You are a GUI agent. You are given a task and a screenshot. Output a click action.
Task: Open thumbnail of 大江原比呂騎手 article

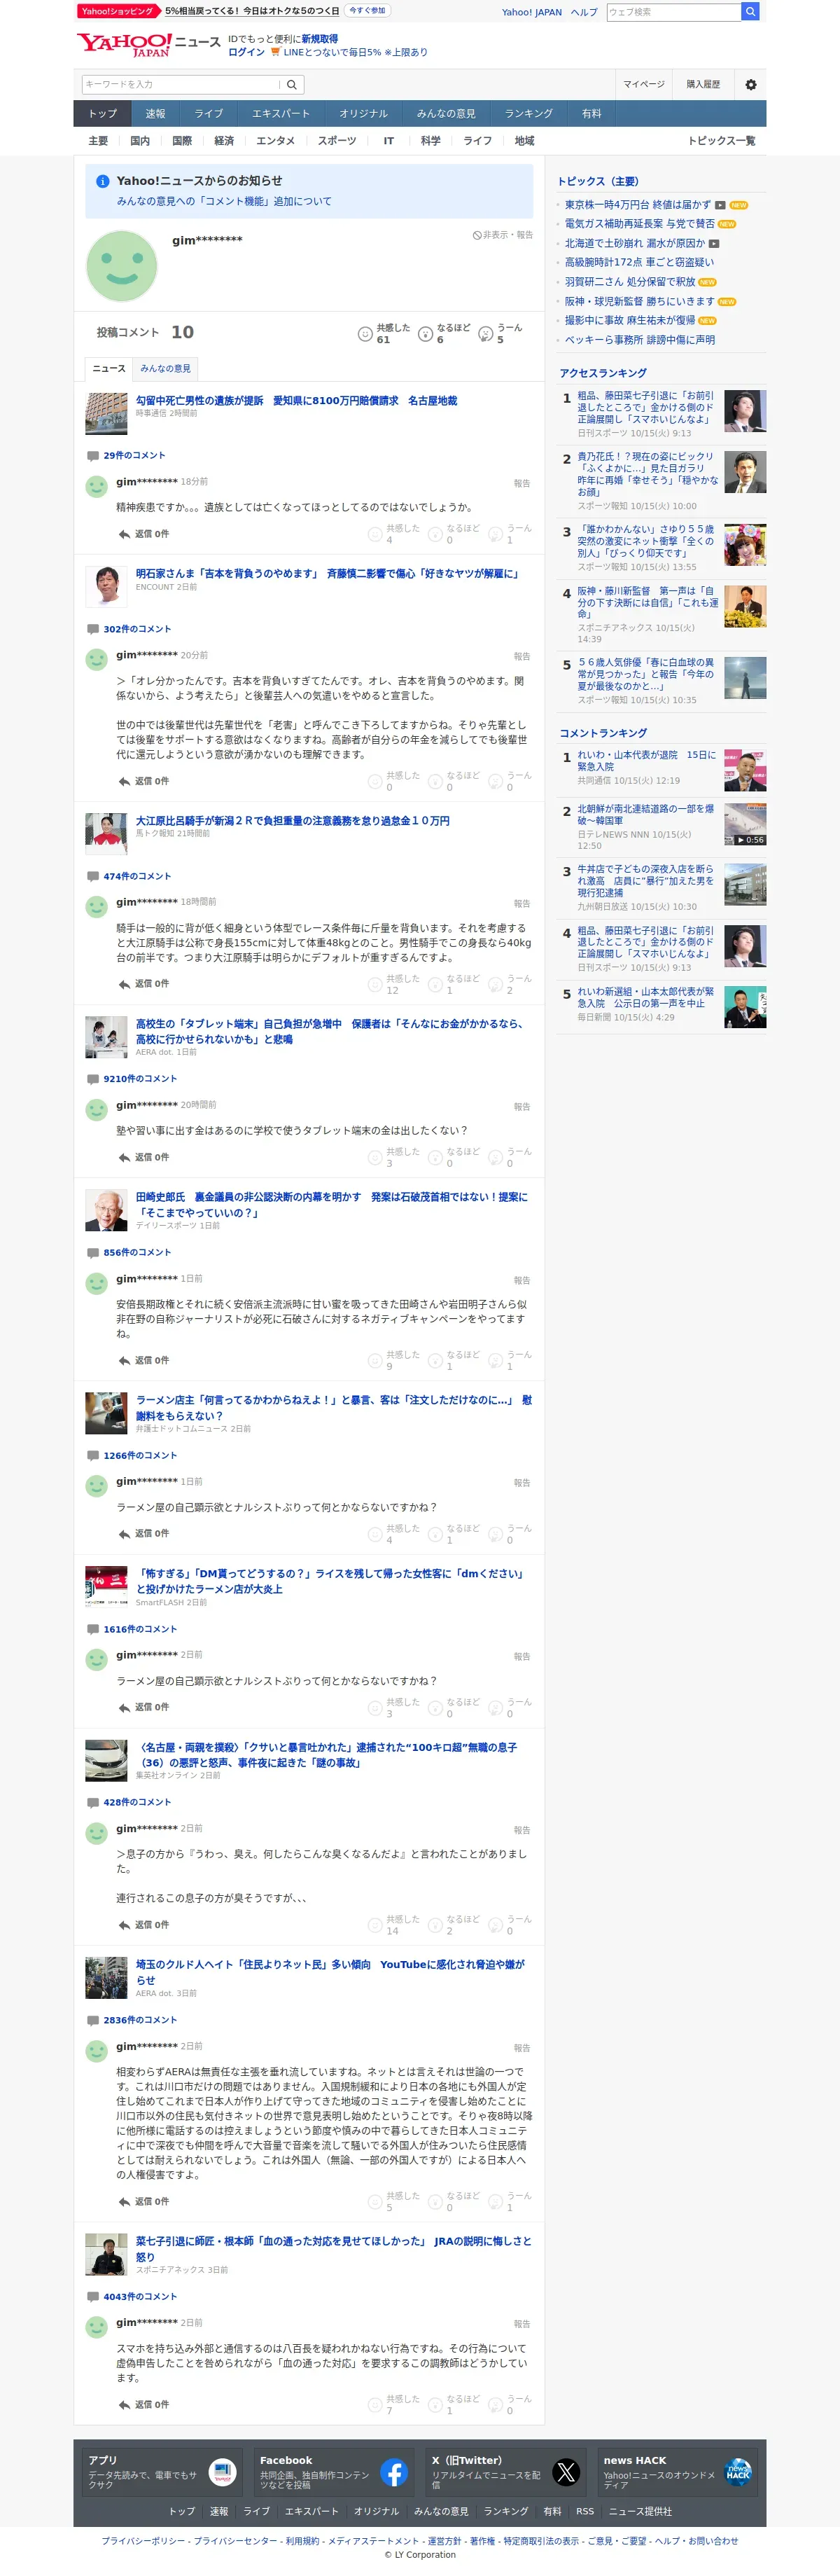coord(106,834)
